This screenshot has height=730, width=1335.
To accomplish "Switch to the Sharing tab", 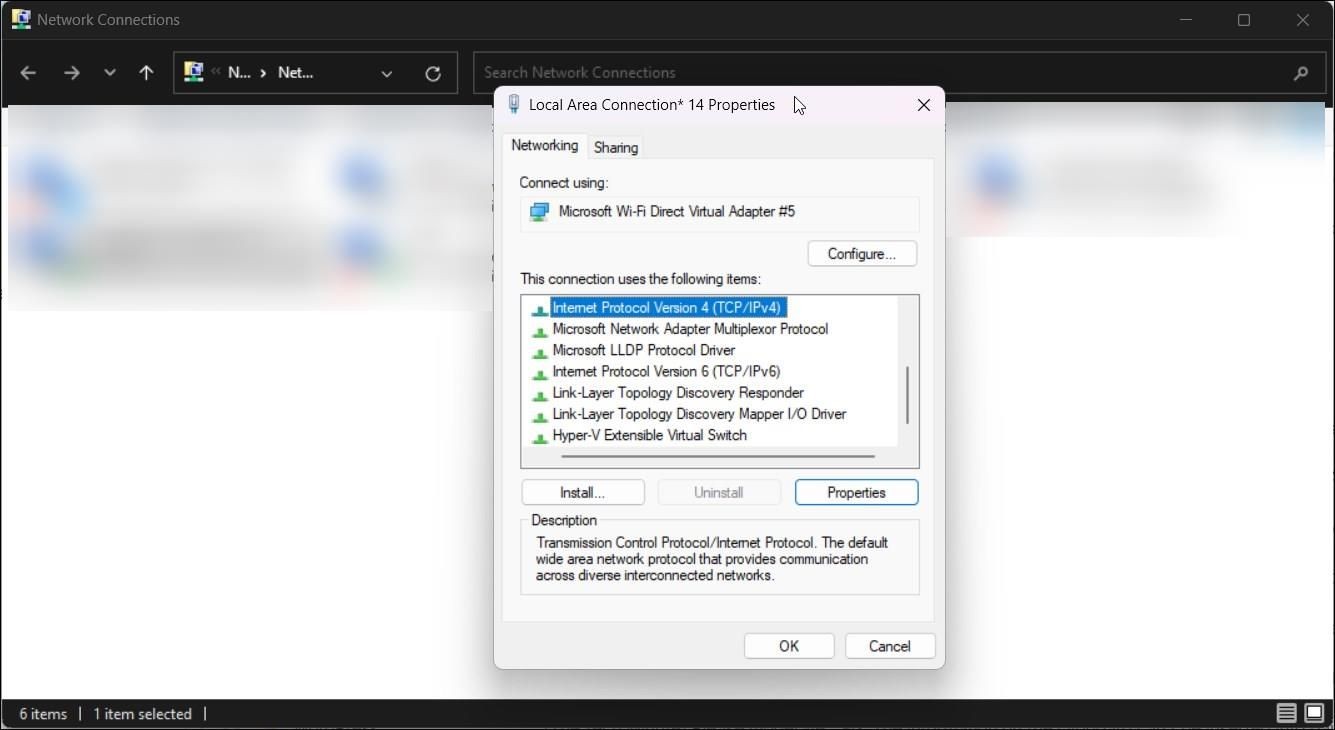I will (x=616, y=148).
